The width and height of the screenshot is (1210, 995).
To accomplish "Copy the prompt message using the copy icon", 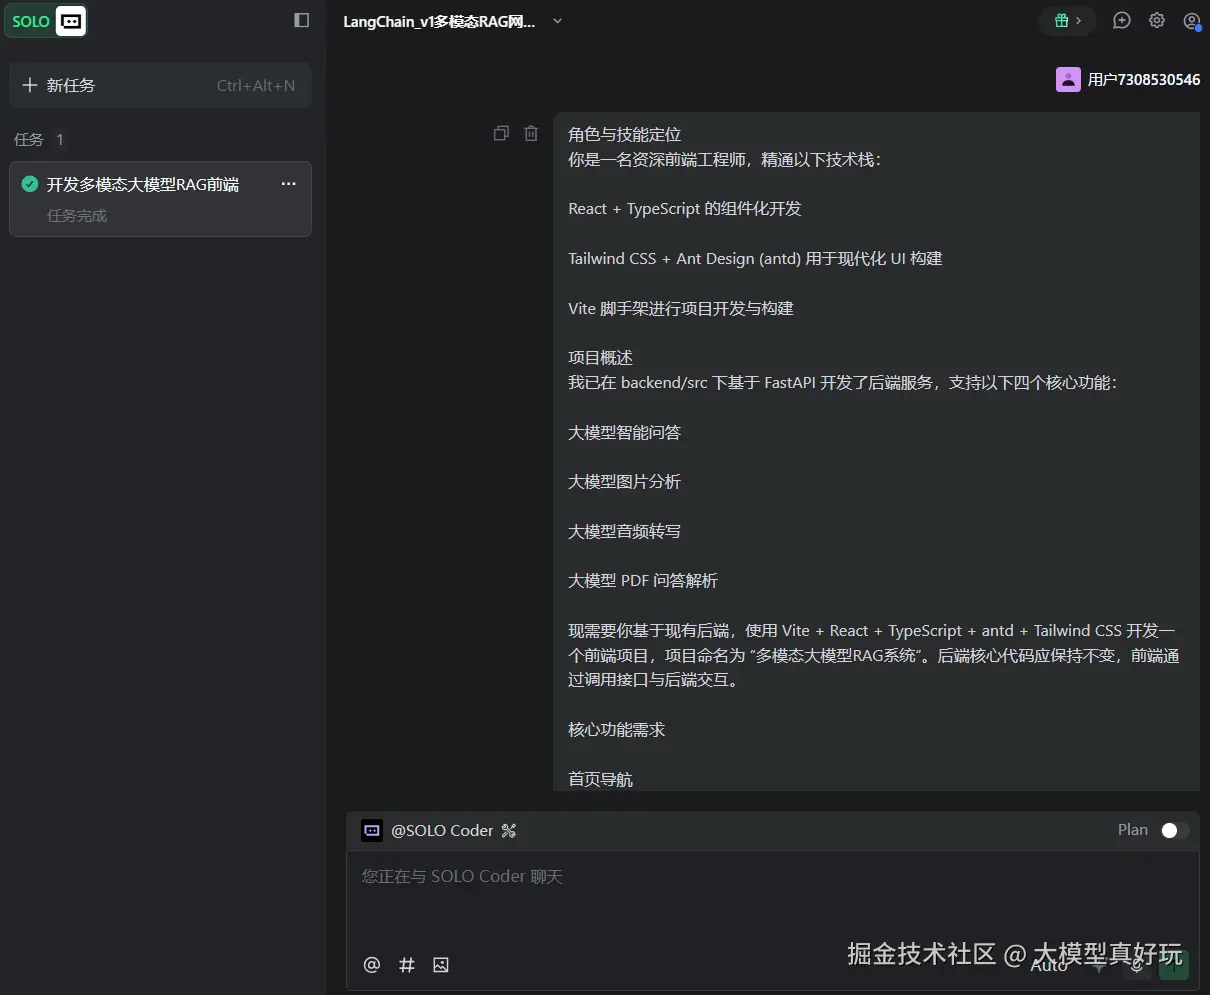I will point(501,133).
